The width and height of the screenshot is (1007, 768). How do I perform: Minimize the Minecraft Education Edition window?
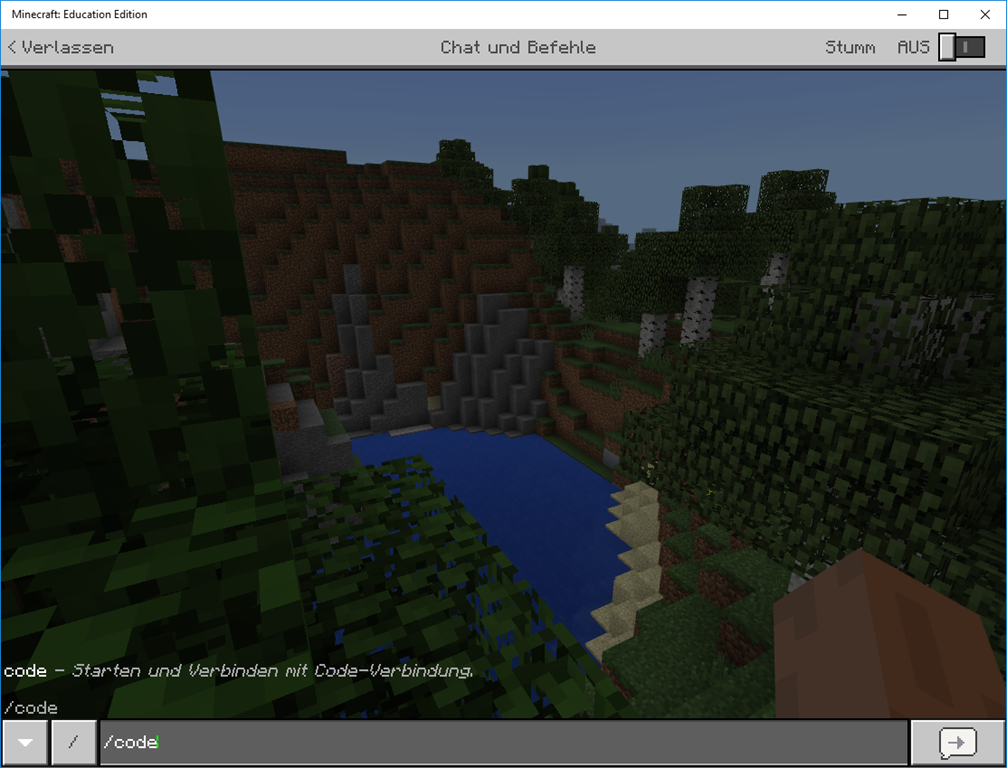pos(903,14)
